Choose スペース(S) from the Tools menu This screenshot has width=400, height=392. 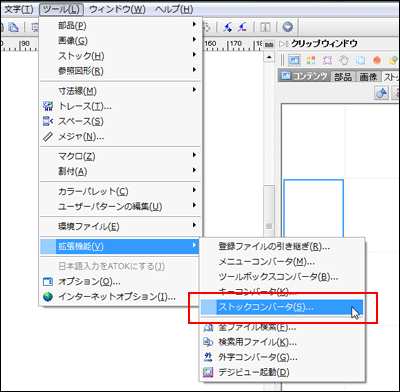(121, 121)
